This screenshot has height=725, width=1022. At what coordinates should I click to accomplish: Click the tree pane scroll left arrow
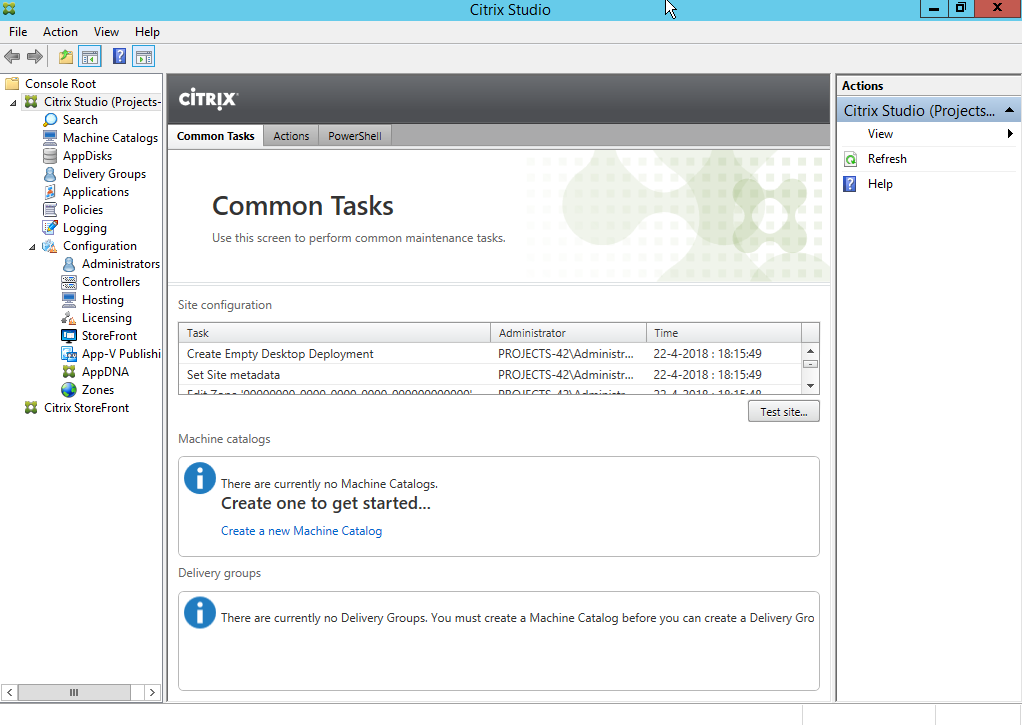(10, 692)
